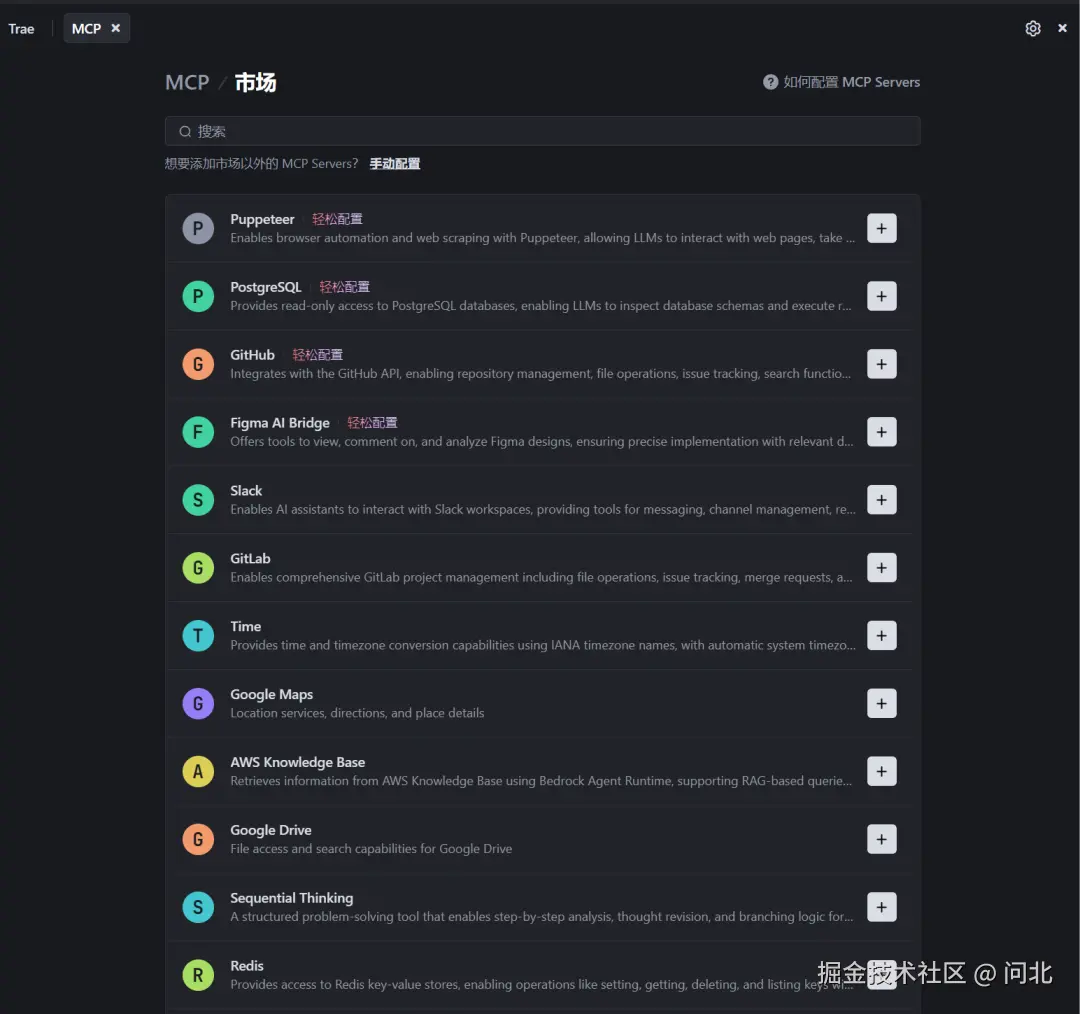The image size is (1080, 1014).
Task: Click the Google Maps server icon
Action: [x=198, y=703]
